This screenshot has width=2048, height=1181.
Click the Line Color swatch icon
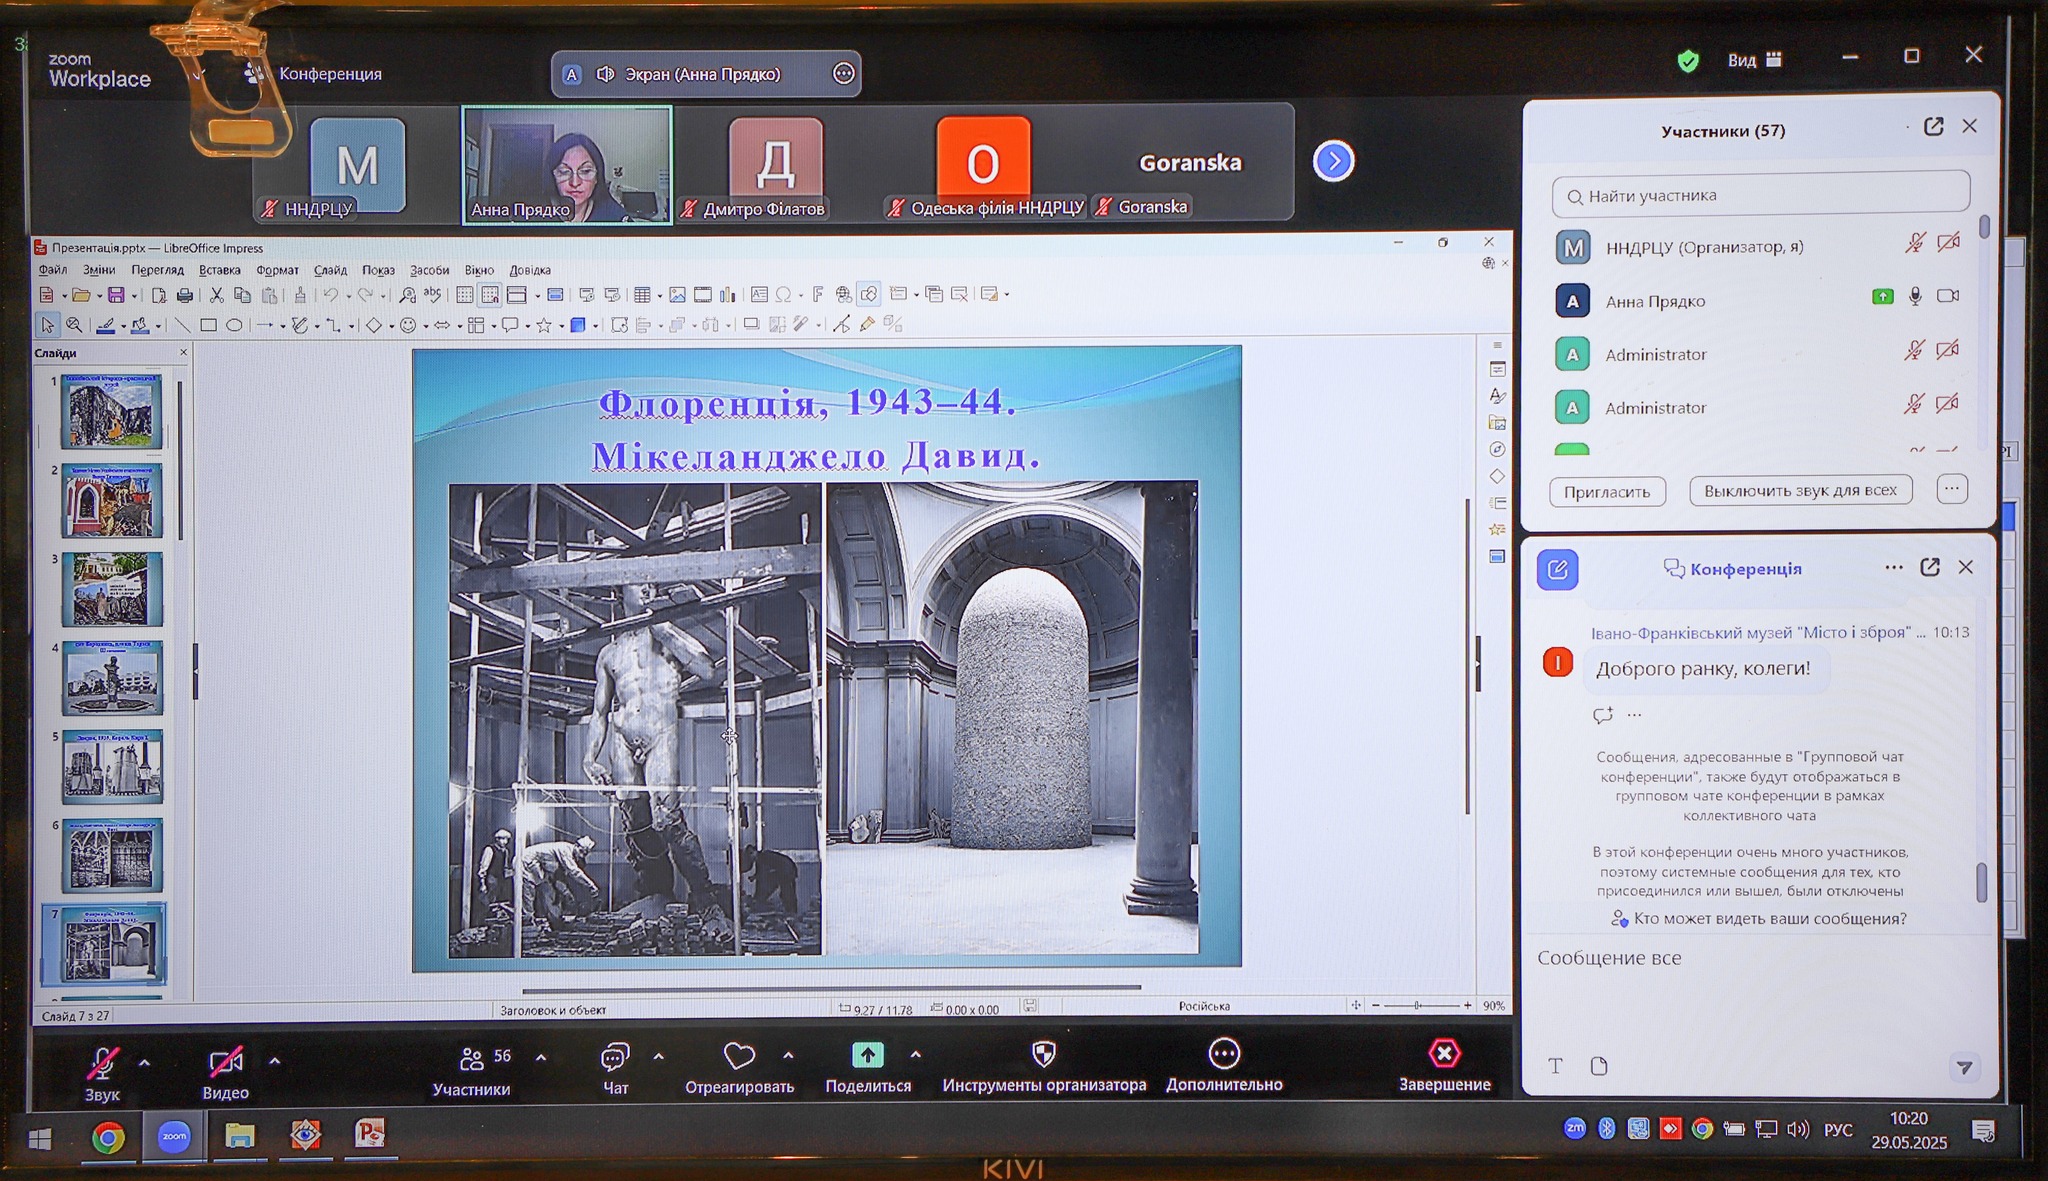(105, 325)
